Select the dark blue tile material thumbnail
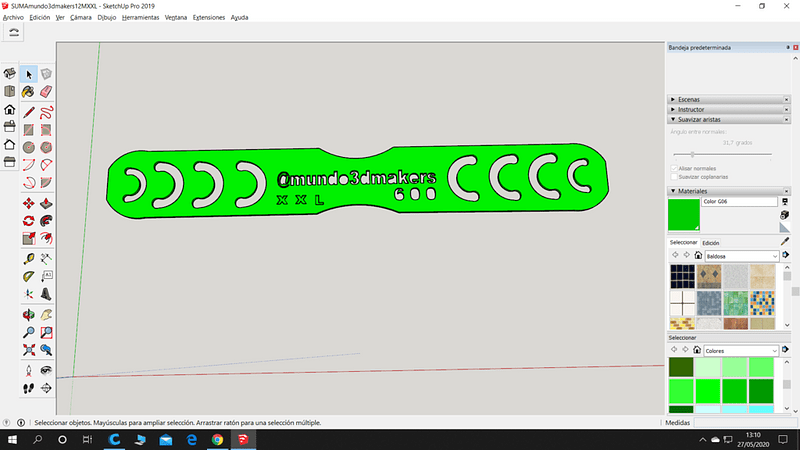The width and height of the screenshot is (800, 450). coord(682,277)
